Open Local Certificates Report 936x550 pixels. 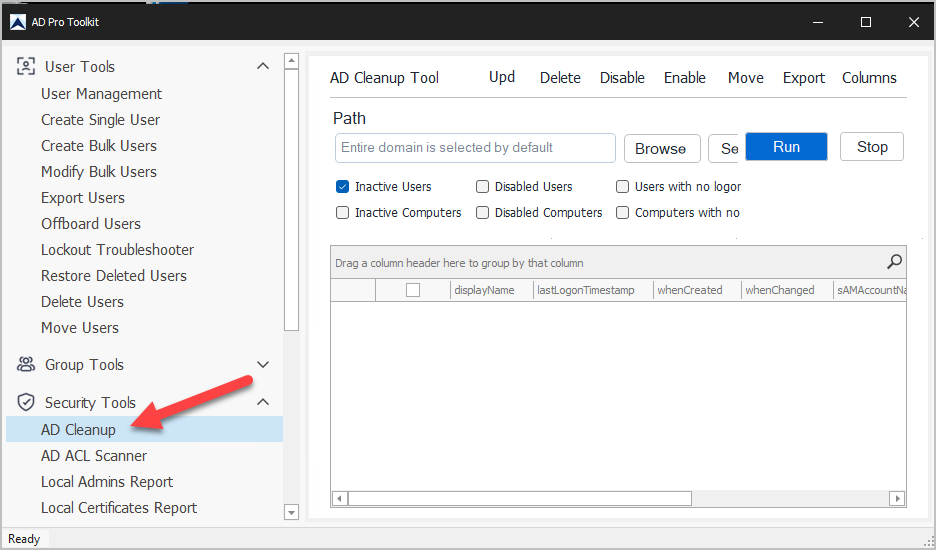(x=119, y=508)
